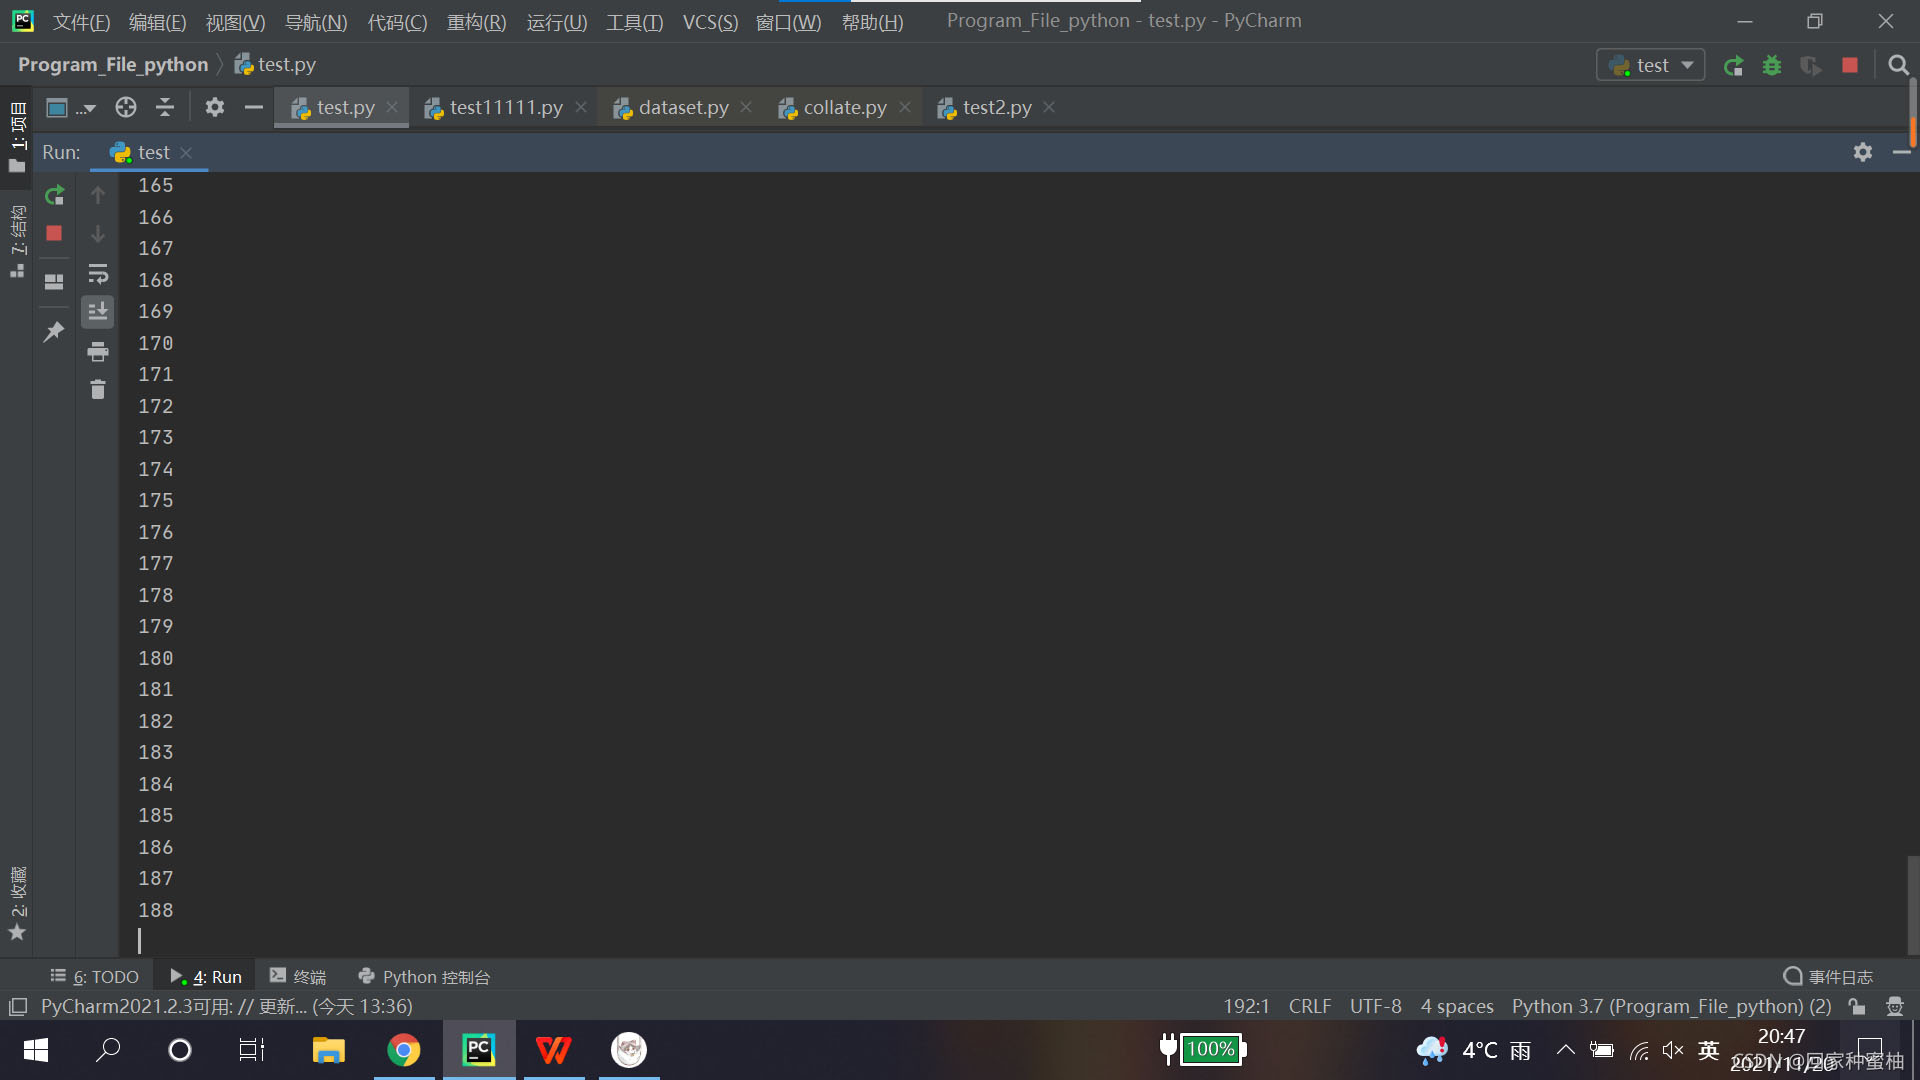Open Chrome from the Windows taskbar

point(404,1050)
